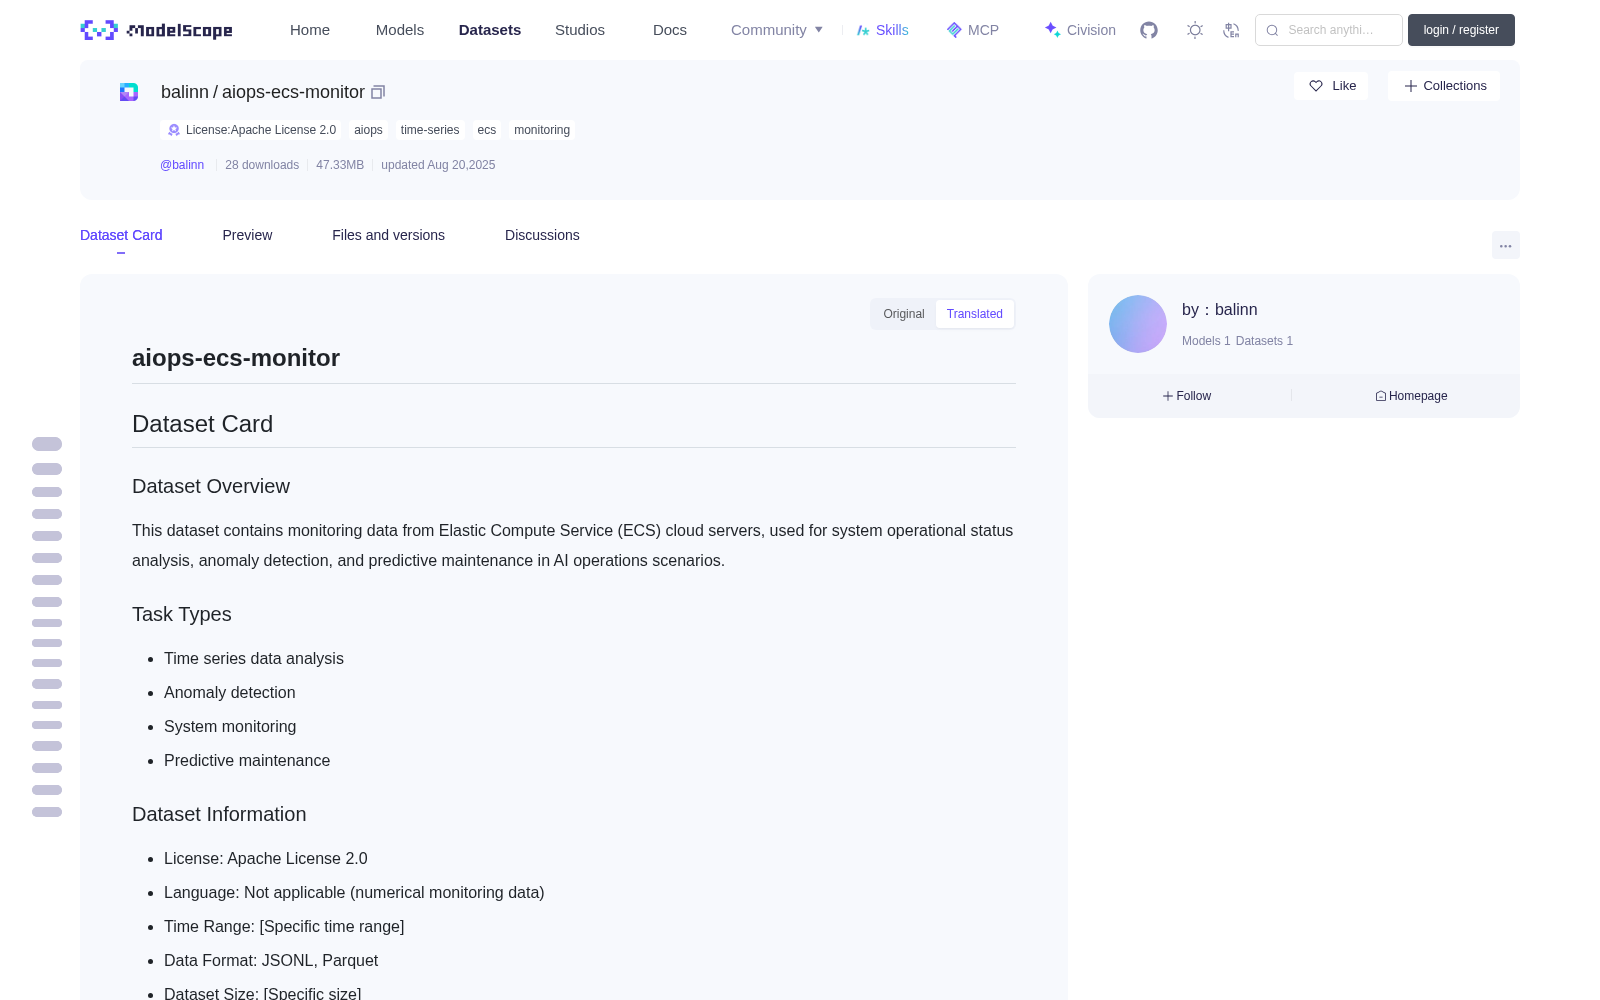Navigate to Studios
Viewport: 1600px width, 1000px height.
pyautogui.click(x=580, y=30)
